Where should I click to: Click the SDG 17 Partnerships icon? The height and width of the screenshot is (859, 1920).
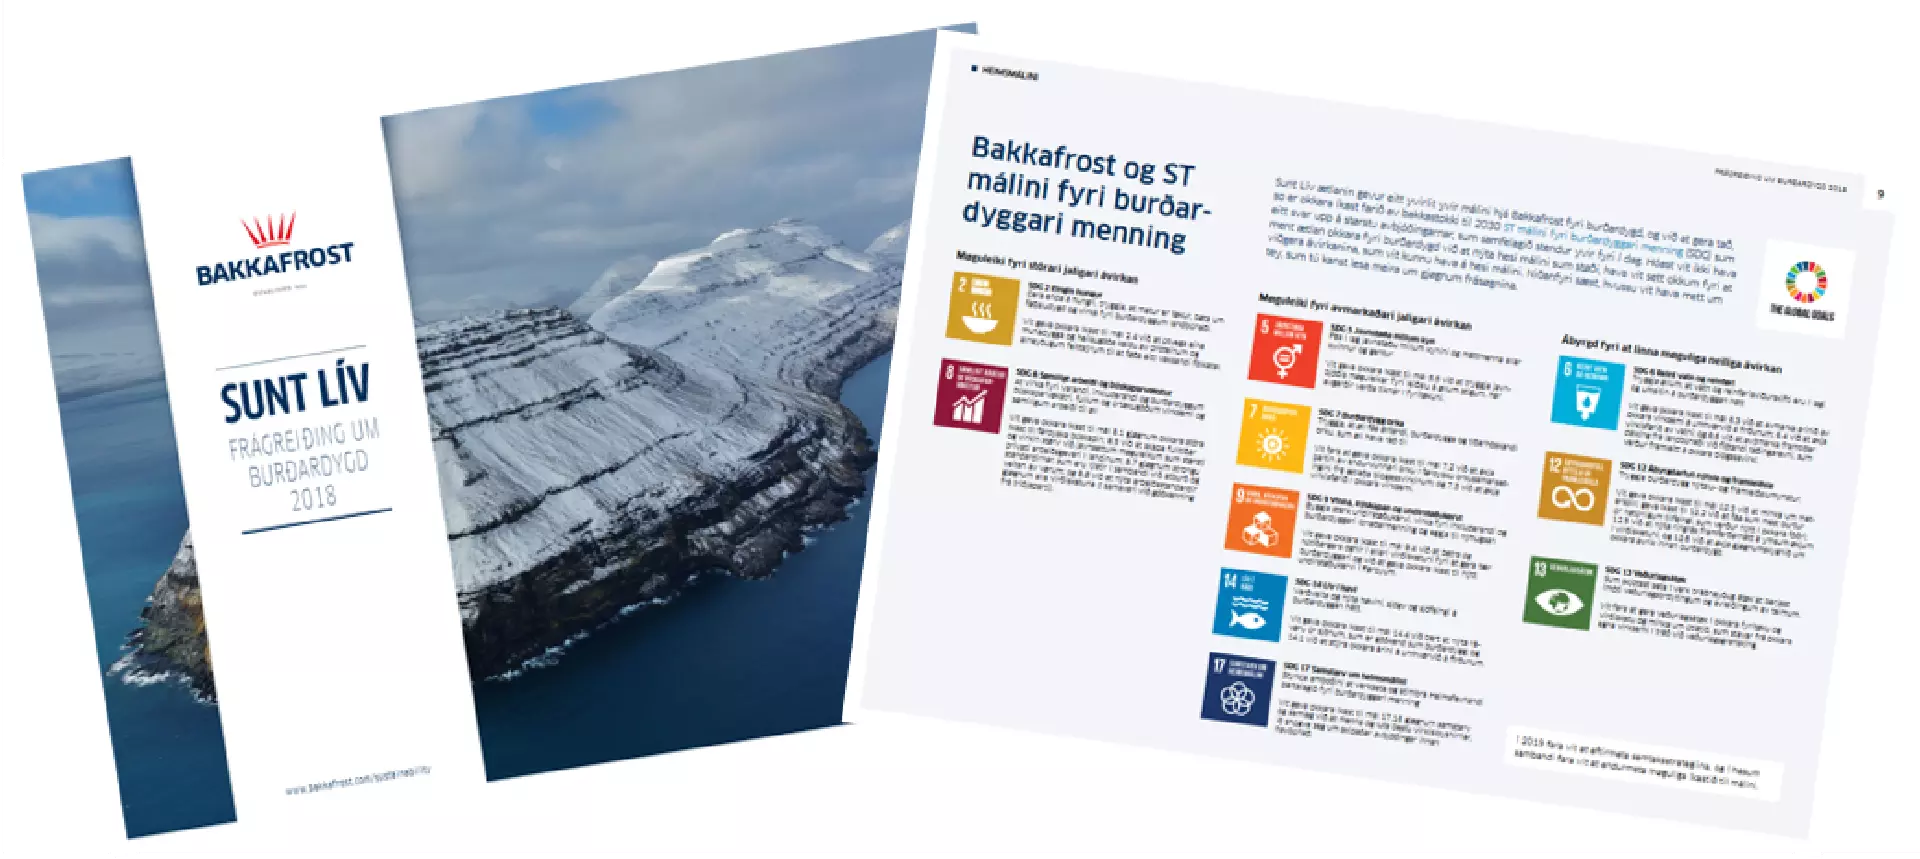[x=1238, y=689]
